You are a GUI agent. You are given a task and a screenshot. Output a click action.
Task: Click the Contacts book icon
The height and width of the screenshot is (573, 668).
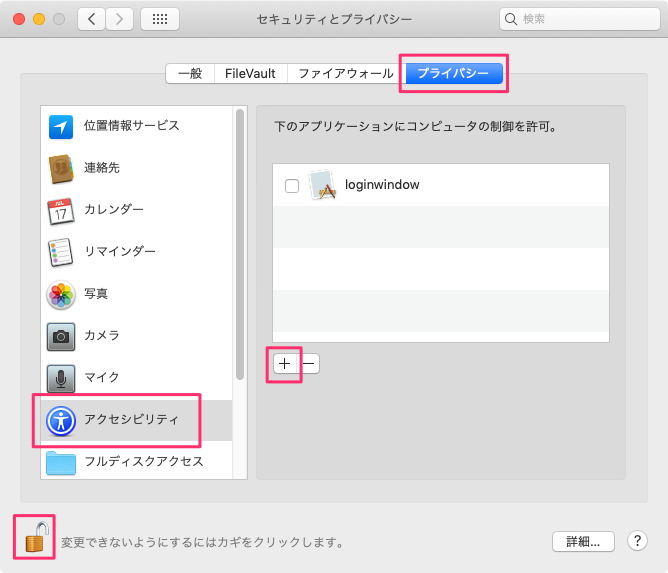pos(60,169)
